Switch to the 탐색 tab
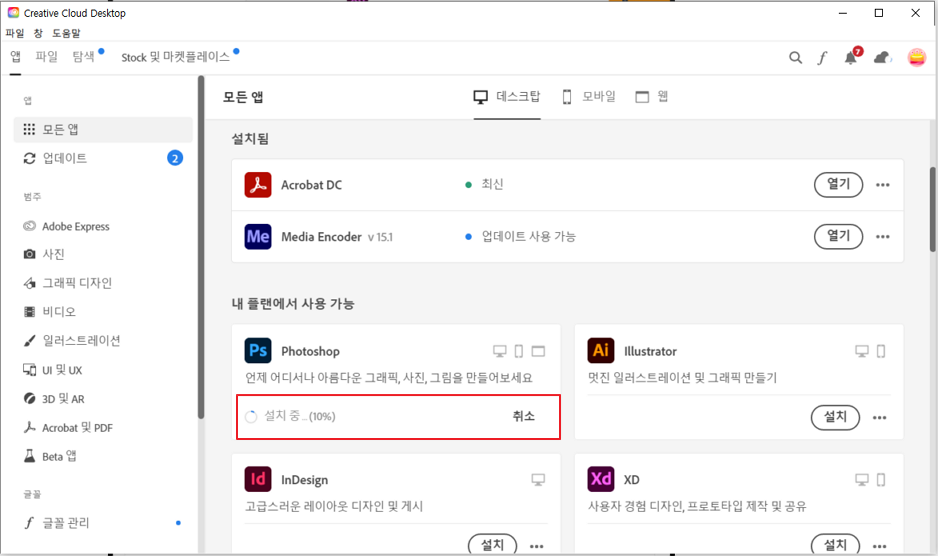 point(84,56)
